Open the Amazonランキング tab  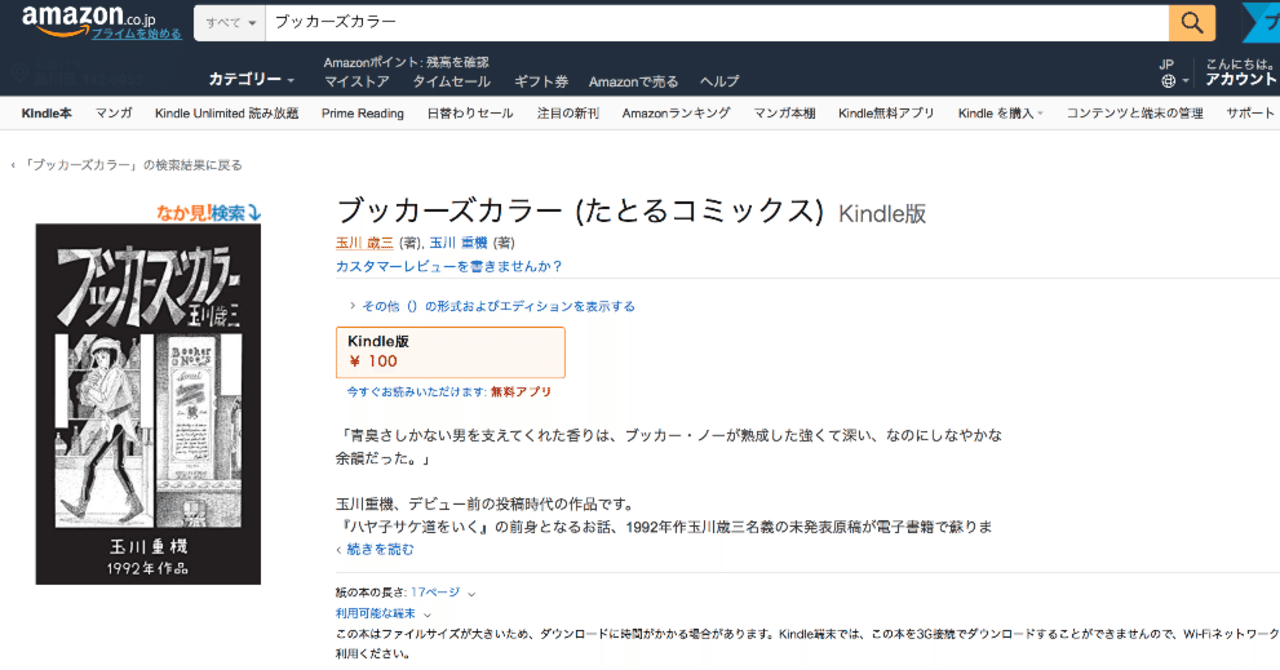(676, 113)
